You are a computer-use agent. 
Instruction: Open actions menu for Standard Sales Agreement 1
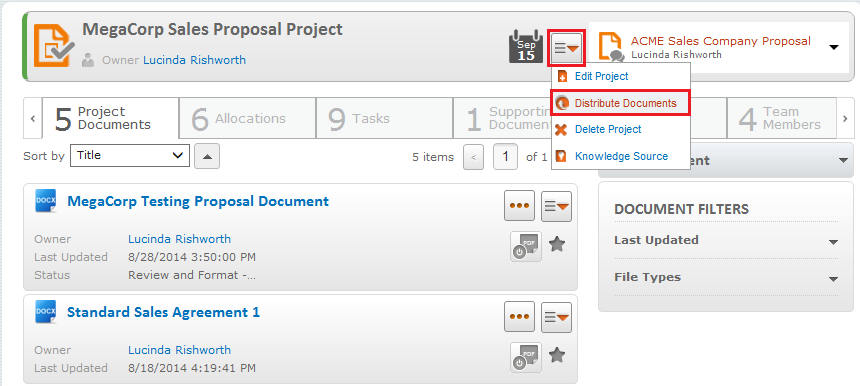pyautogui.click(x=556, y=317)
